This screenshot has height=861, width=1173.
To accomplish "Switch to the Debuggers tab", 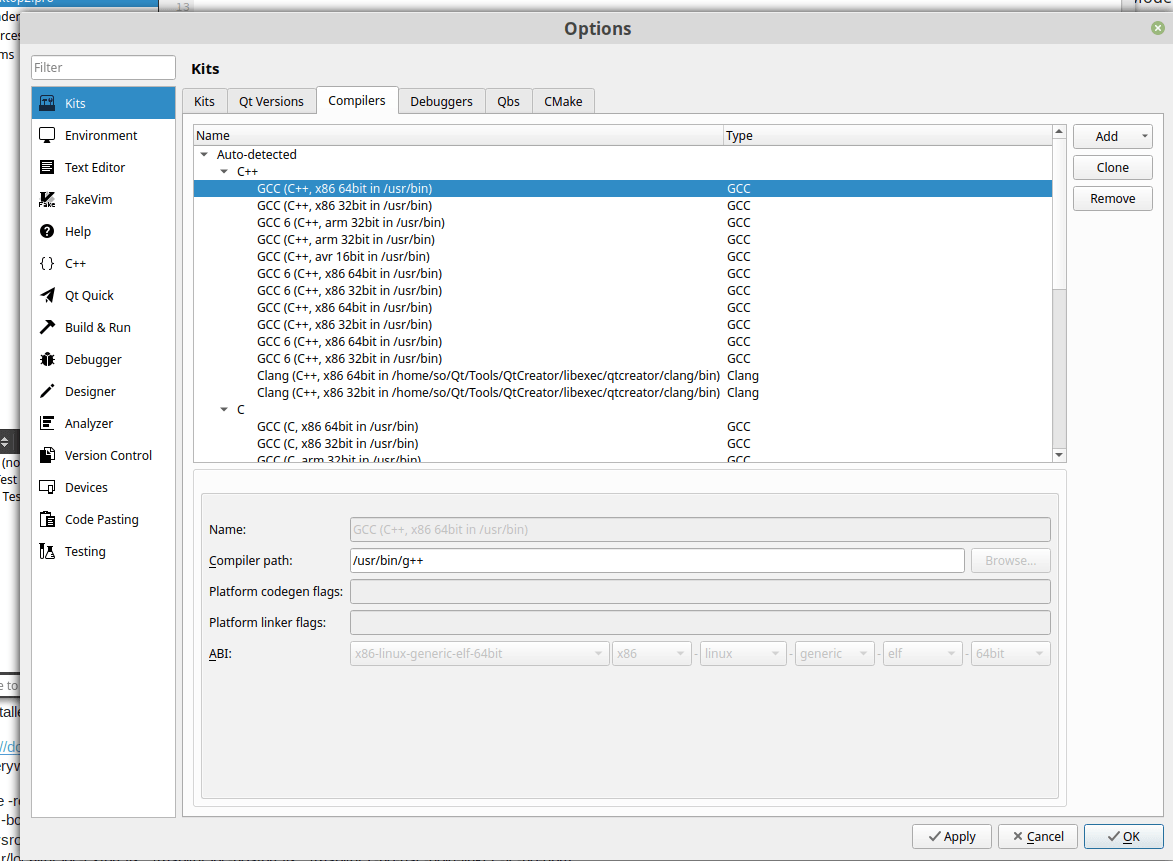I will point(441,102).
